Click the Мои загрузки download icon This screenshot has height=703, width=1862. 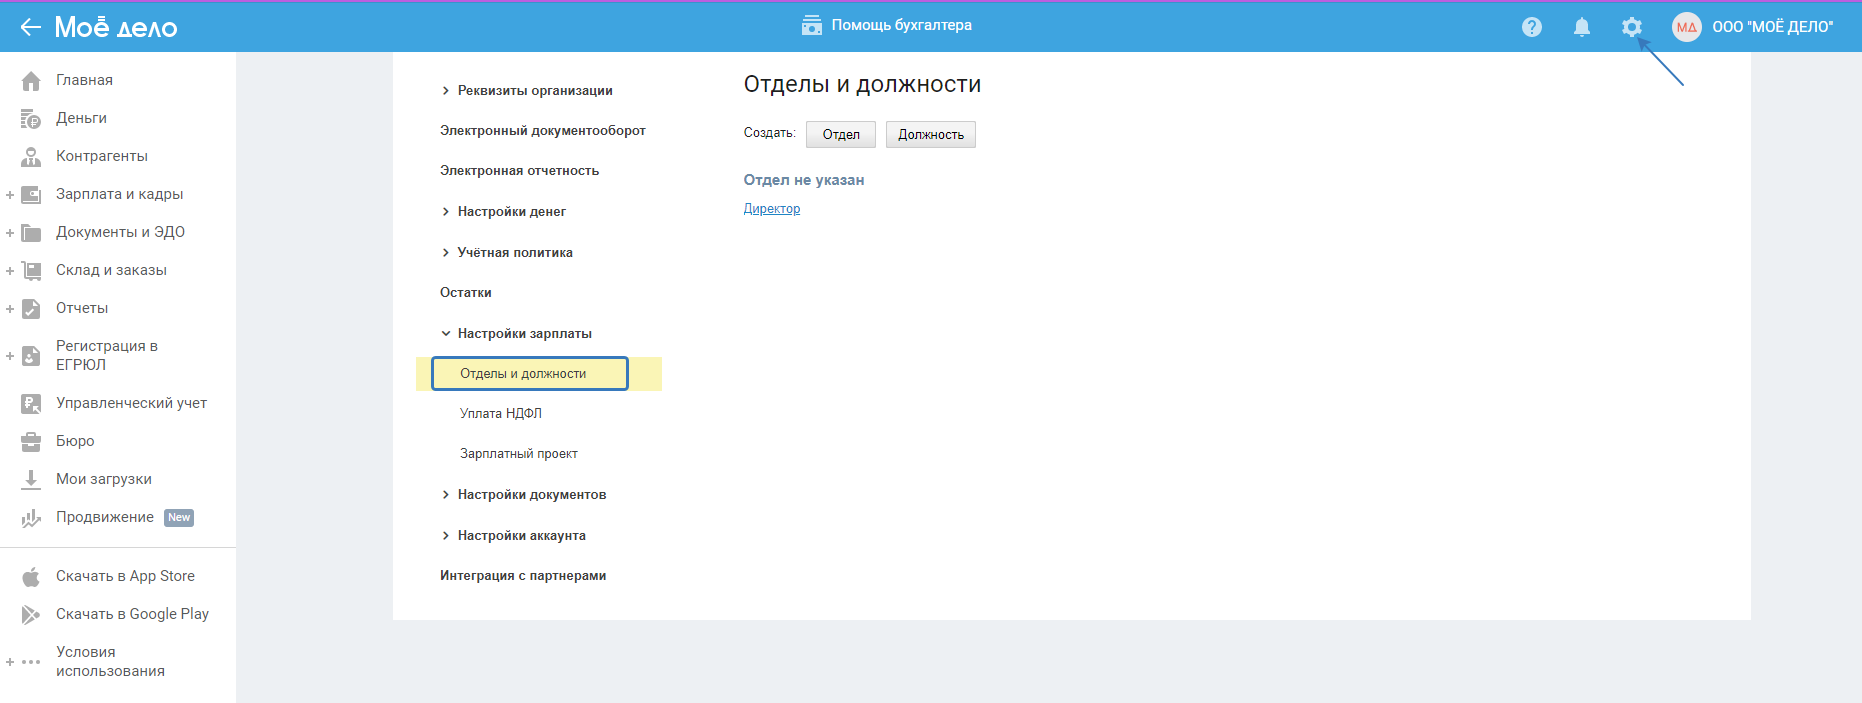pyautogui.click(x=31, y=480)
